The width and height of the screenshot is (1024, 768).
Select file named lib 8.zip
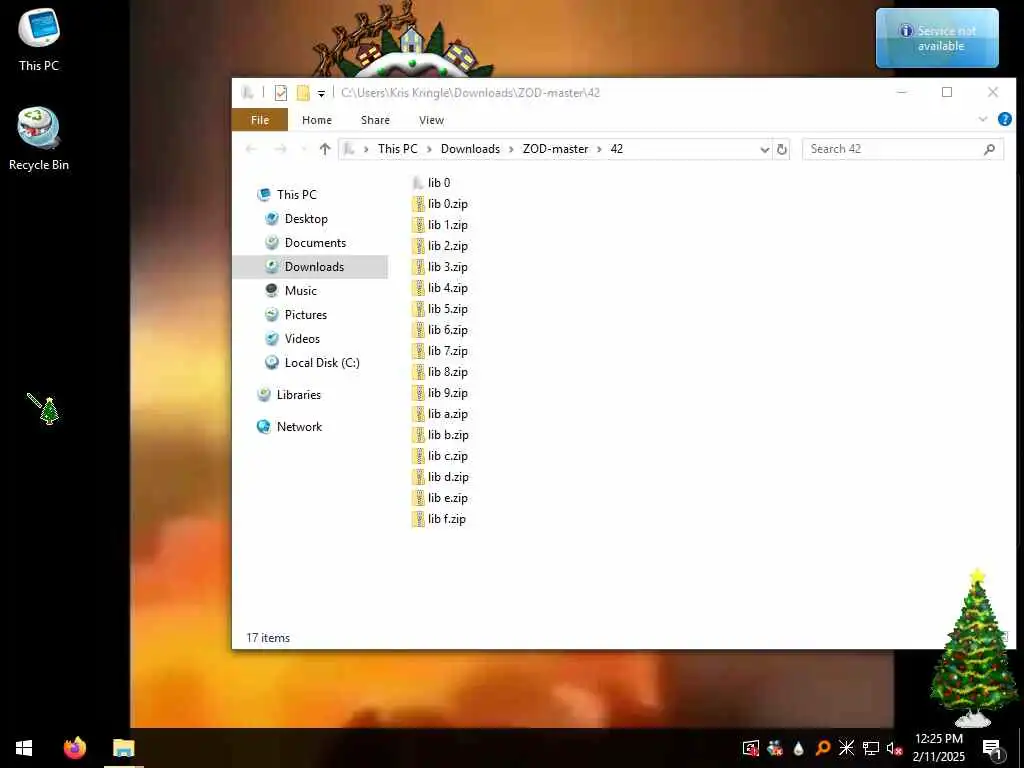pos(440,372)
